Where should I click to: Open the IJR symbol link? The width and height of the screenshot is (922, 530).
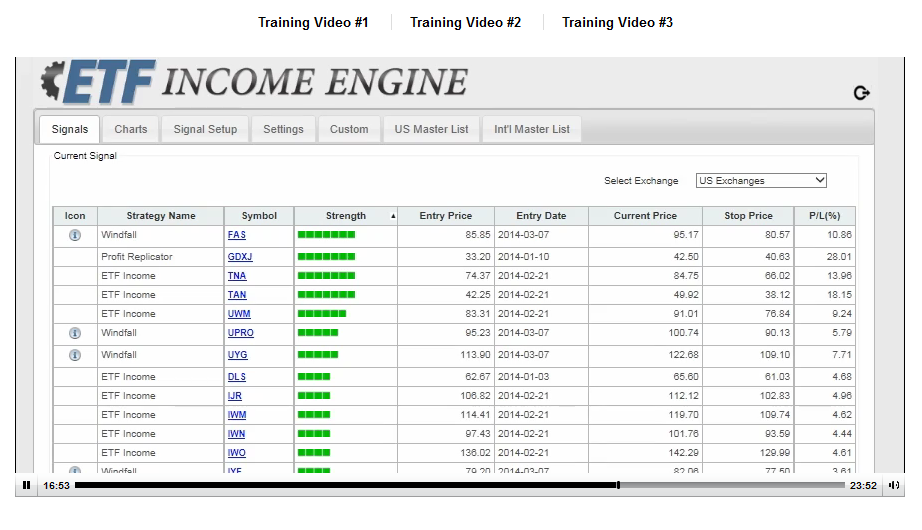click(x=235, y=396)
